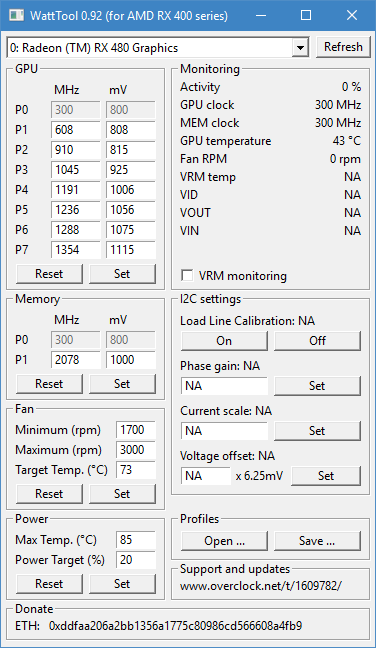Select the Power Target percent field
Image resolution: width=376 pixels, height=648 pixels.
[136, 560]
